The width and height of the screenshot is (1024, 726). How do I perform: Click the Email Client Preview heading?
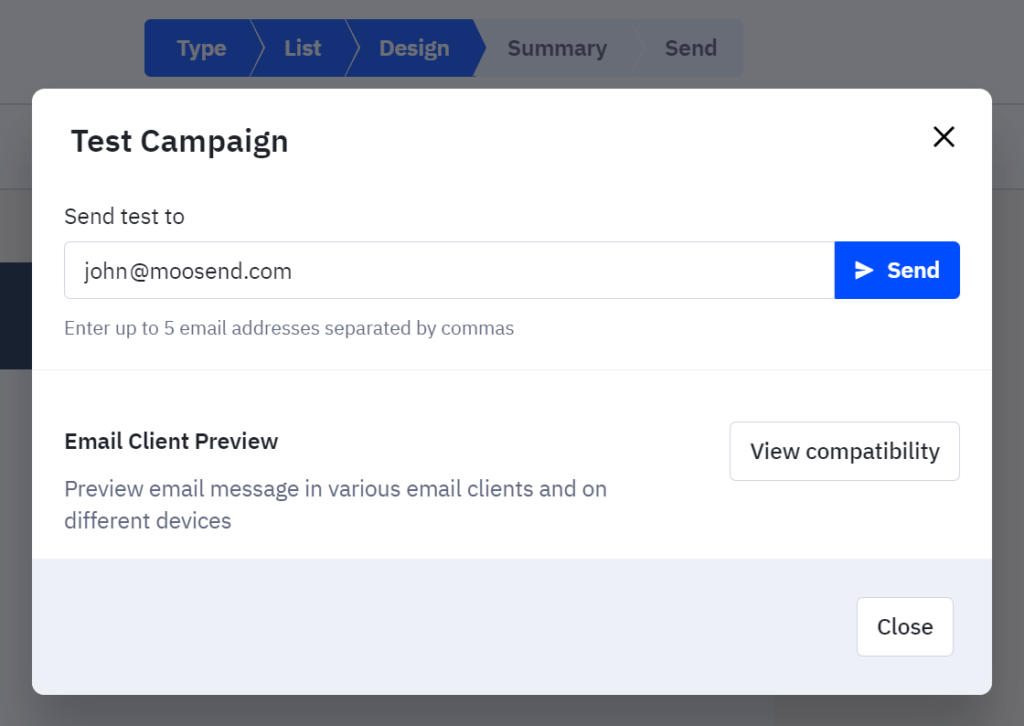click(x=171, y=441)
